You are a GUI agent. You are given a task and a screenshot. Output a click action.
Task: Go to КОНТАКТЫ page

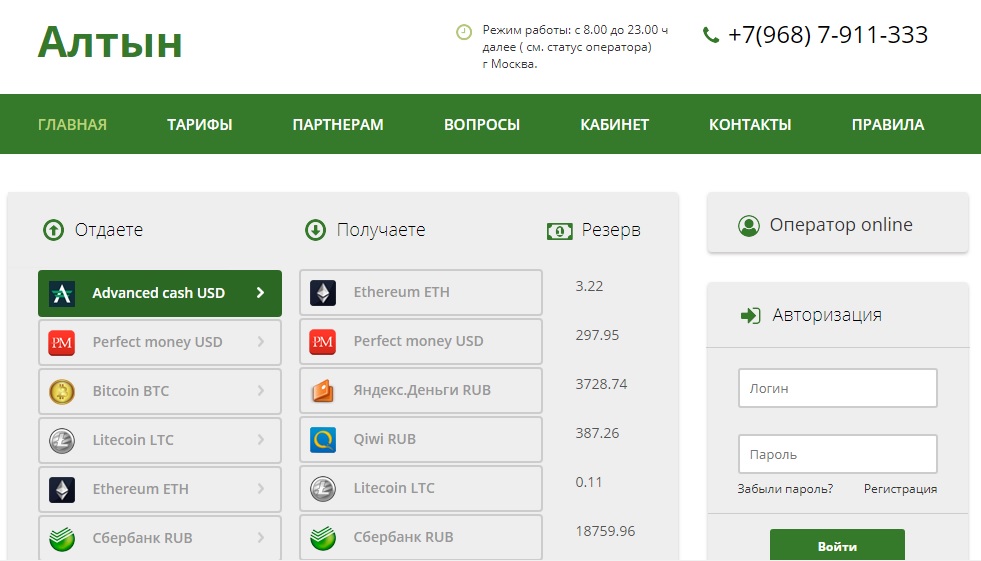pyautogui.click(x=750, y=124)
